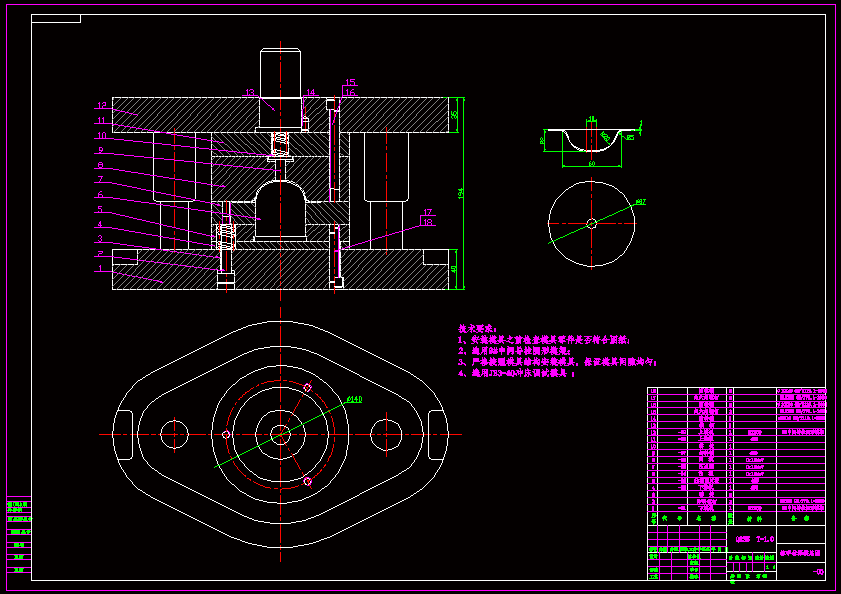Select part balloon label 12 in section view

coord(102,106)
